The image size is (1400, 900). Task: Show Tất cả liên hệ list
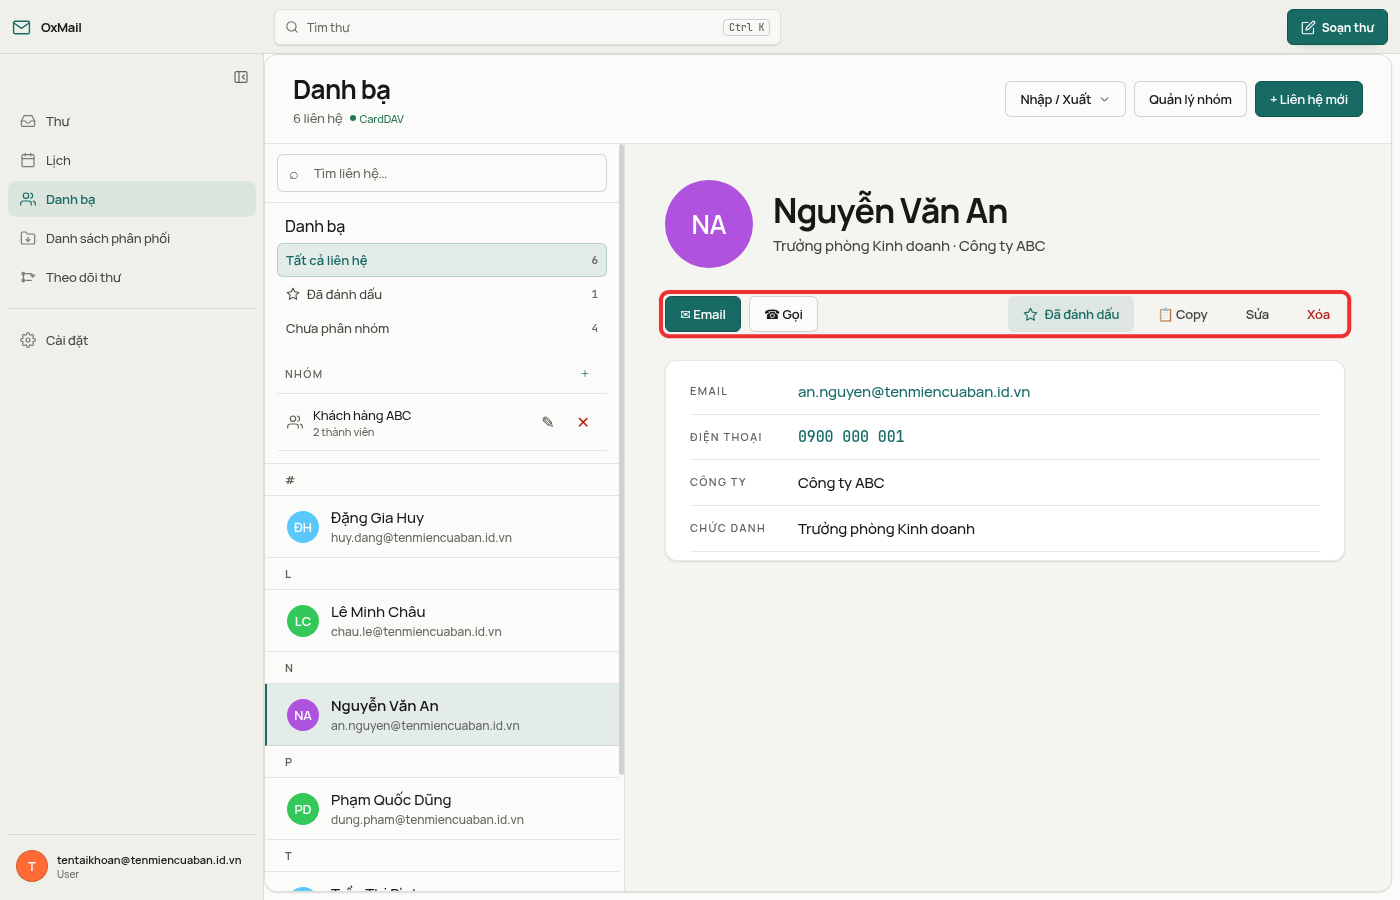coord(442,260)
